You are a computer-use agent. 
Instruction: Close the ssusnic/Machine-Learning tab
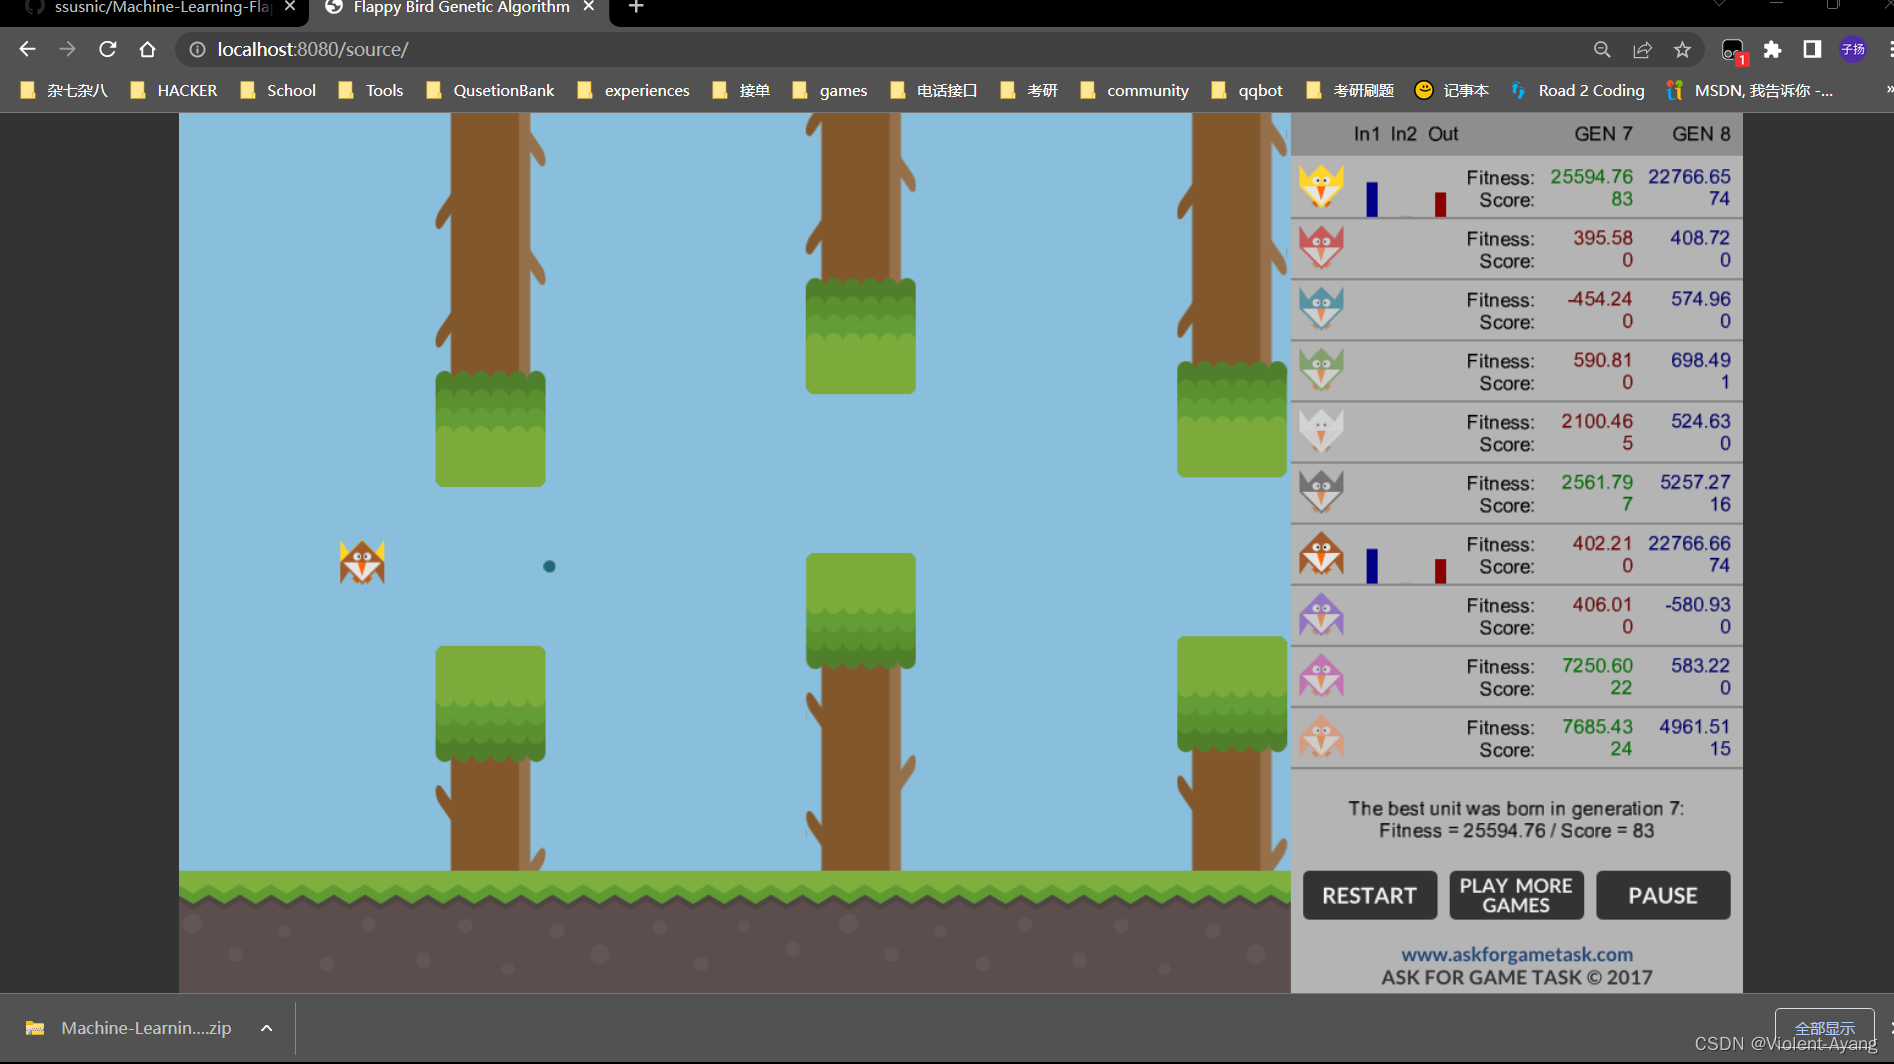289,7
